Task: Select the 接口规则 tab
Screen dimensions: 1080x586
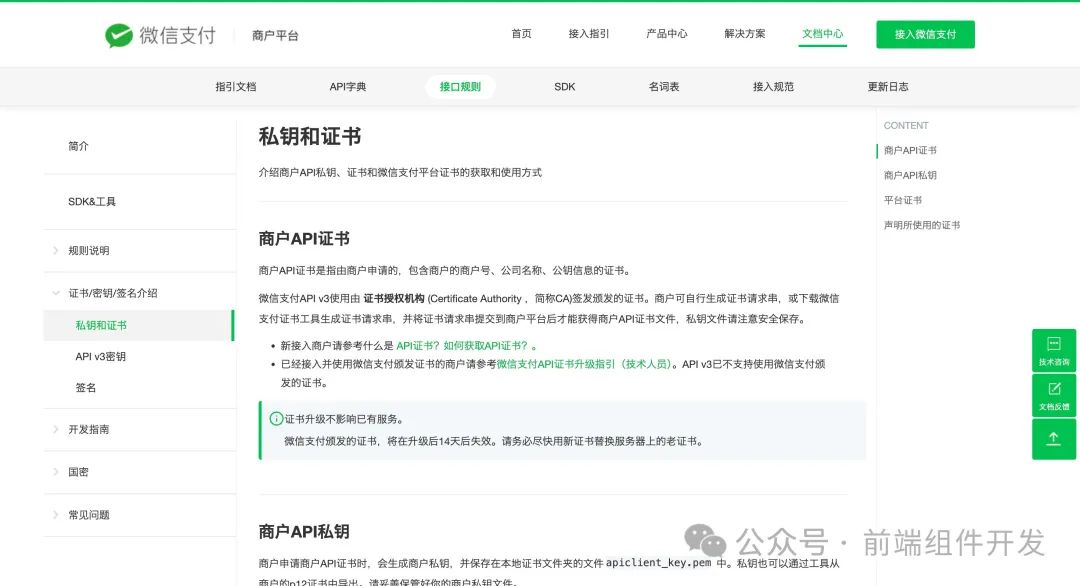Action: point(460,87)
